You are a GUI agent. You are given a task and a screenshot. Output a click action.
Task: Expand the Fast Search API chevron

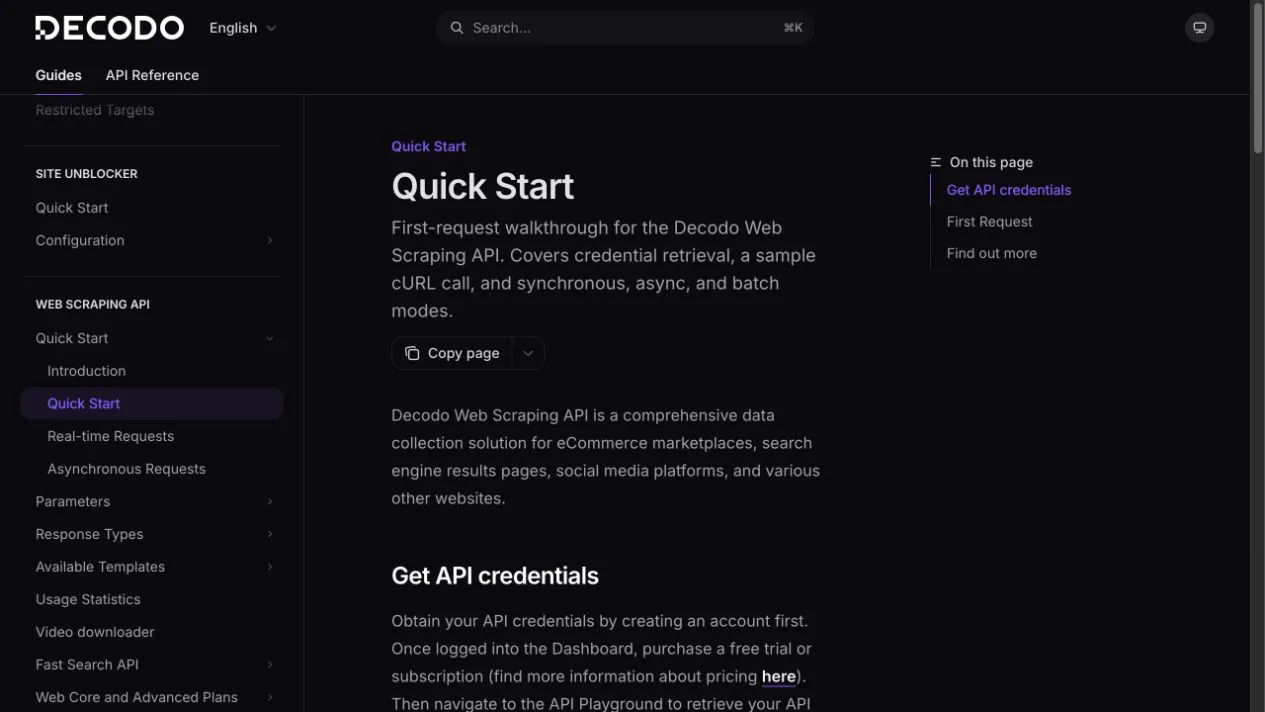(x=269, y=665)
